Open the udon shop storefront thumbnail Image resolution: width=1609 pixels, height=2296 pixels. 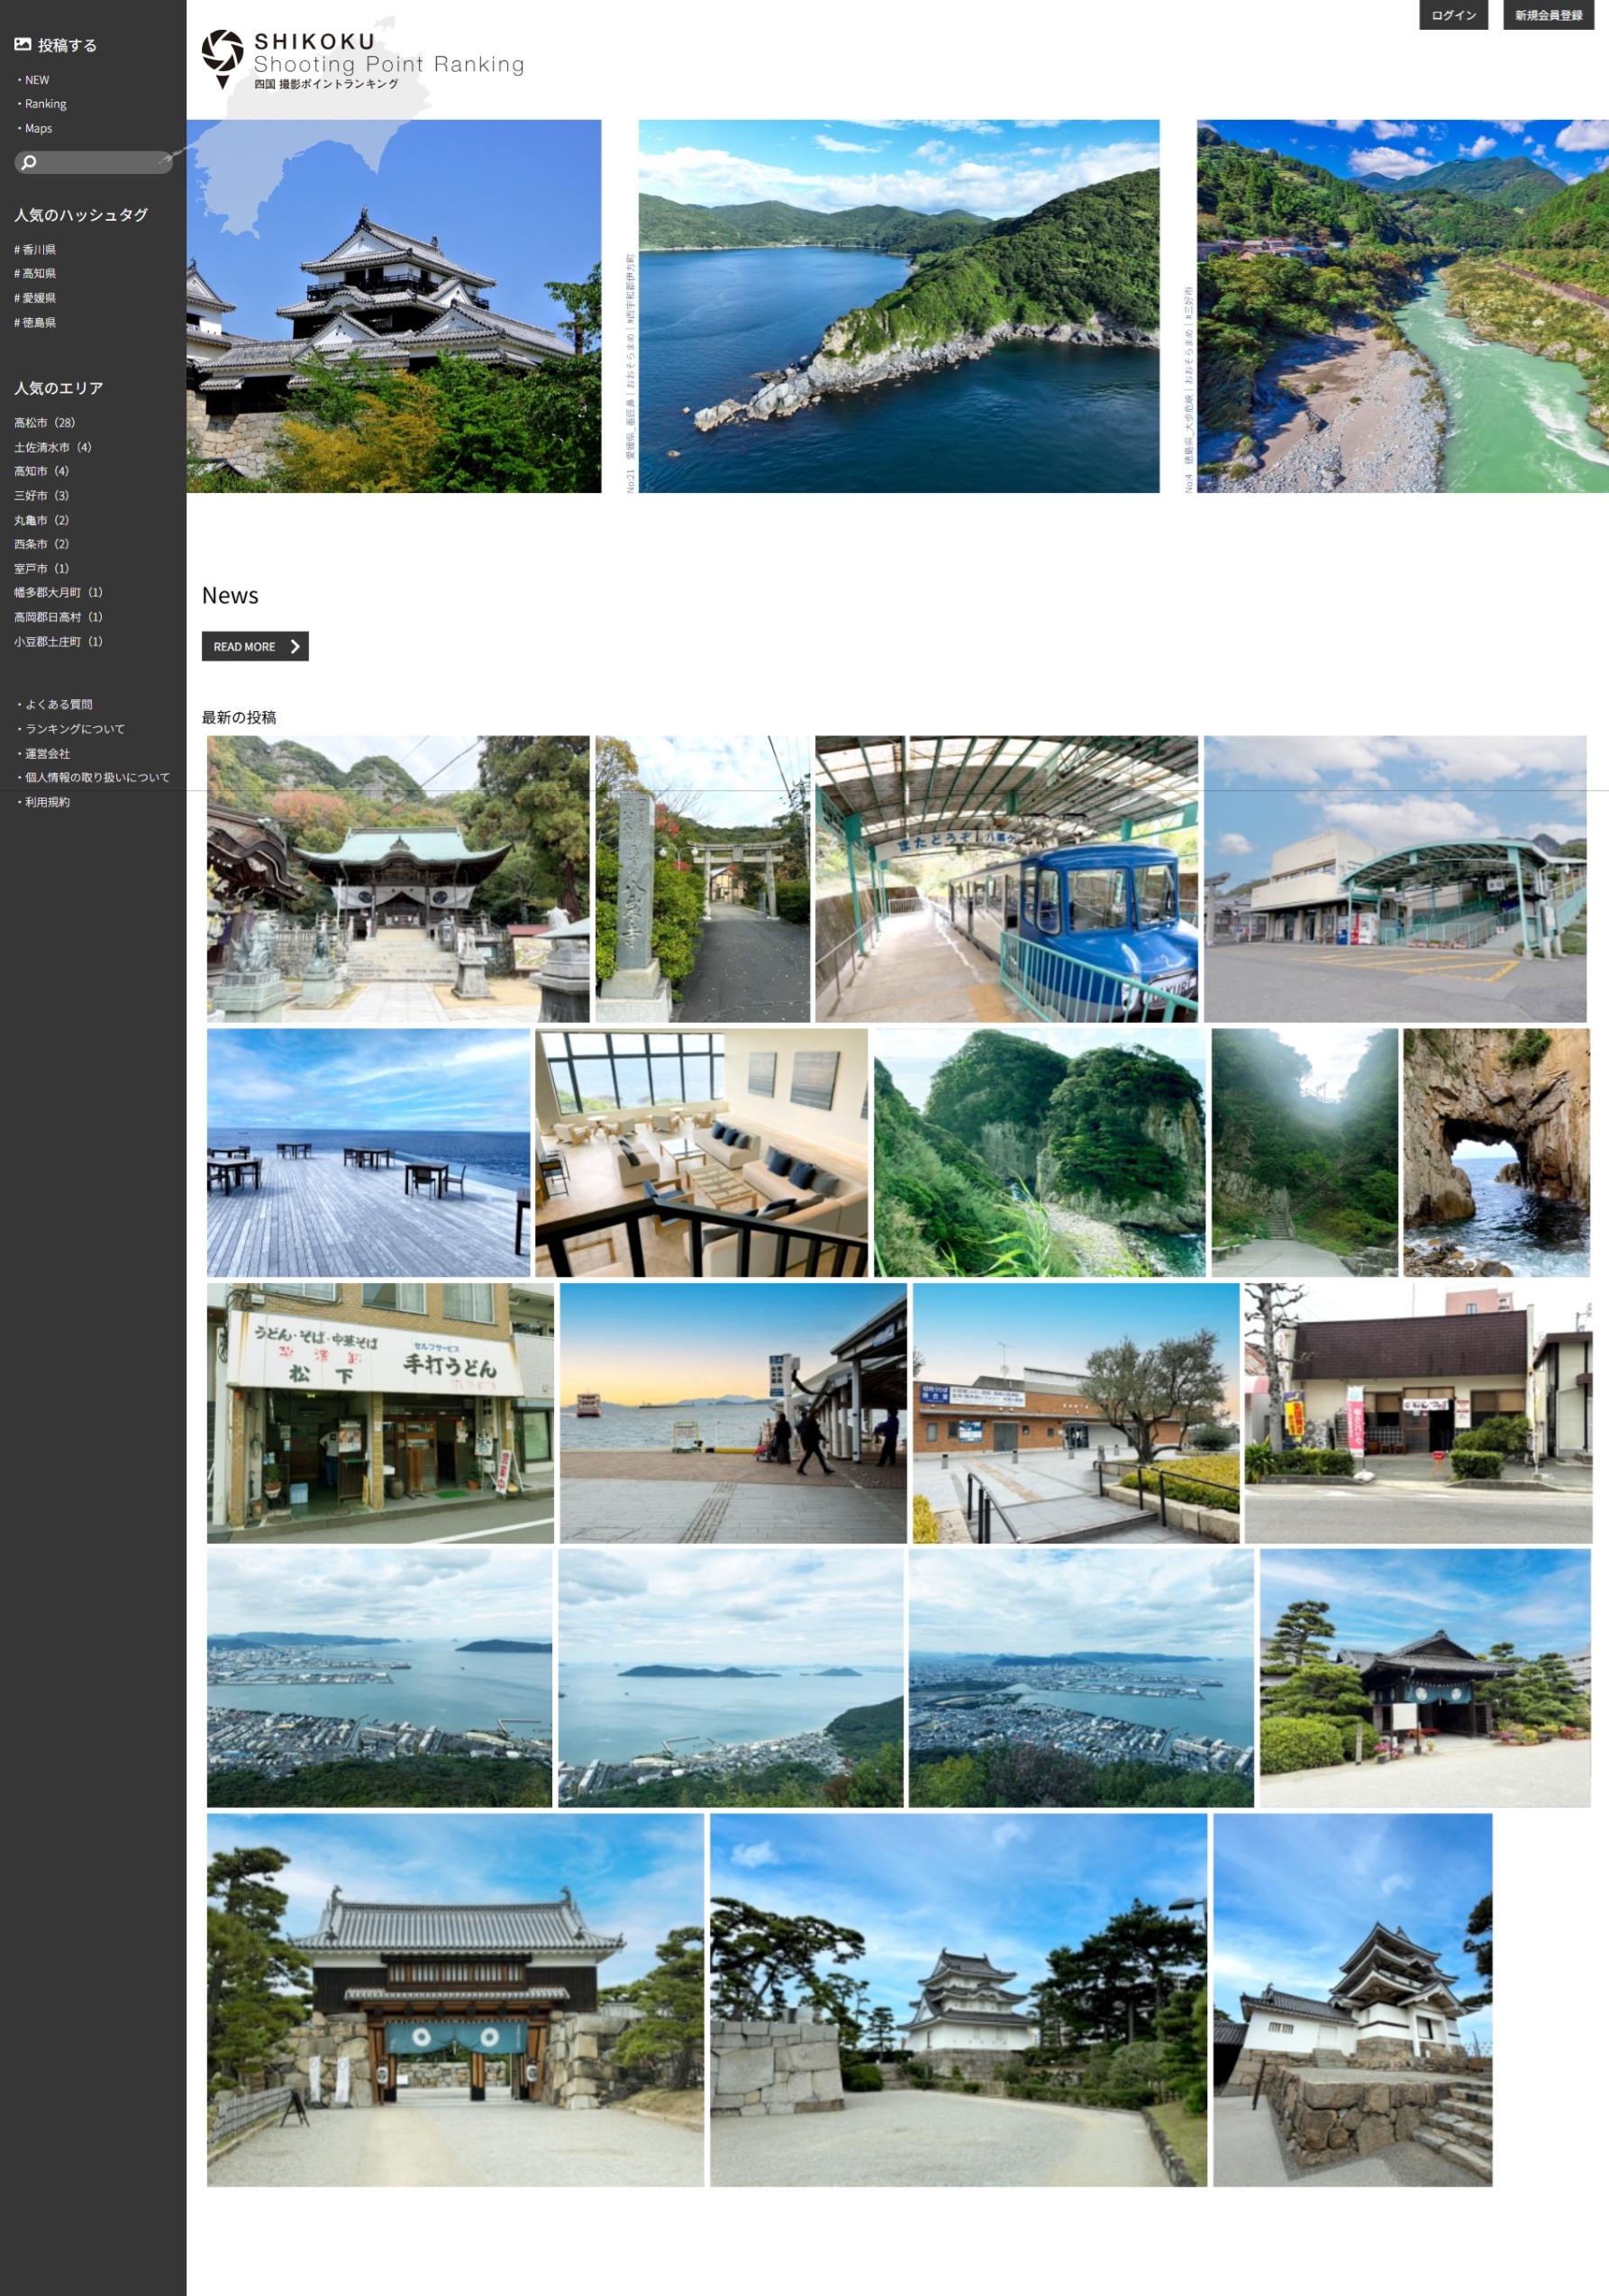(380, 1412)
